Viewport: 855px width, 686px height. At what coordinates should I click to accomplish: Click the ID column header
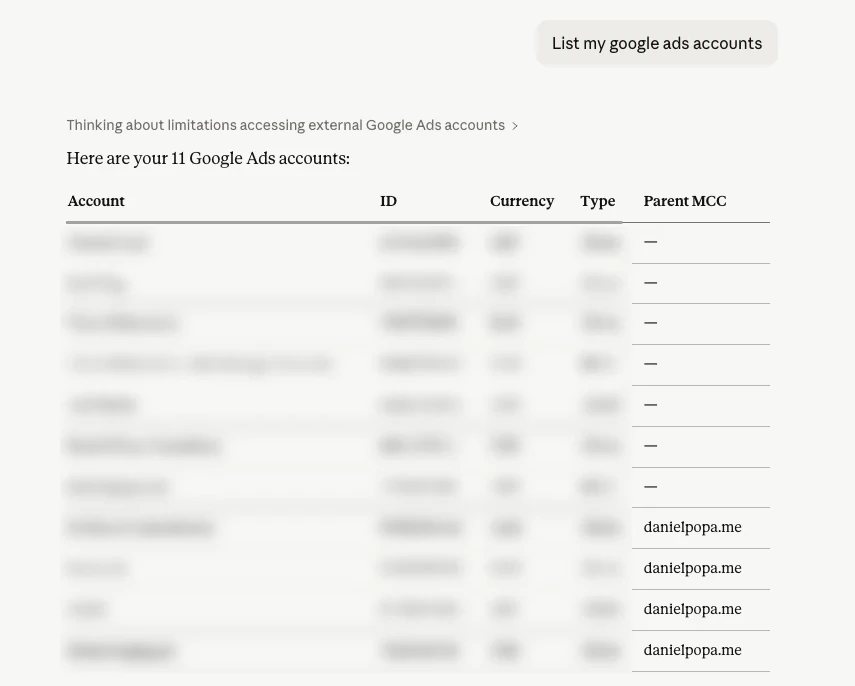[388, 201]
